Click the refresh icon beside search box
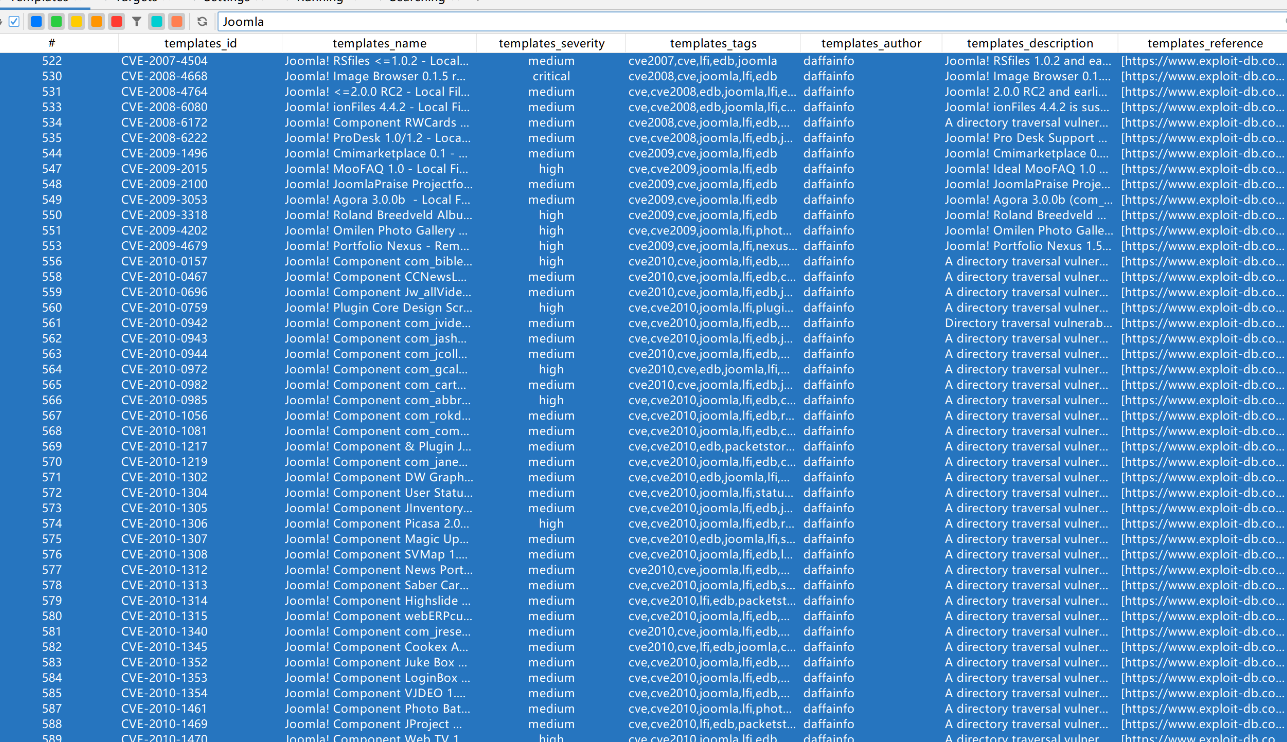Viewport: 1287px width, 742px height. [202, 21]
